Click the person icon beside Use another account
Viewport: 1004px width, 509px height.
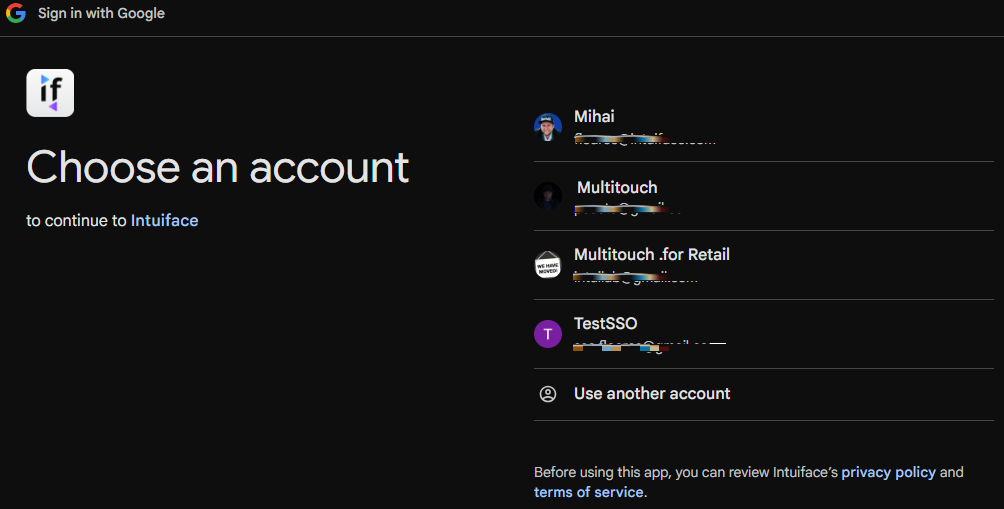[547, 394]
